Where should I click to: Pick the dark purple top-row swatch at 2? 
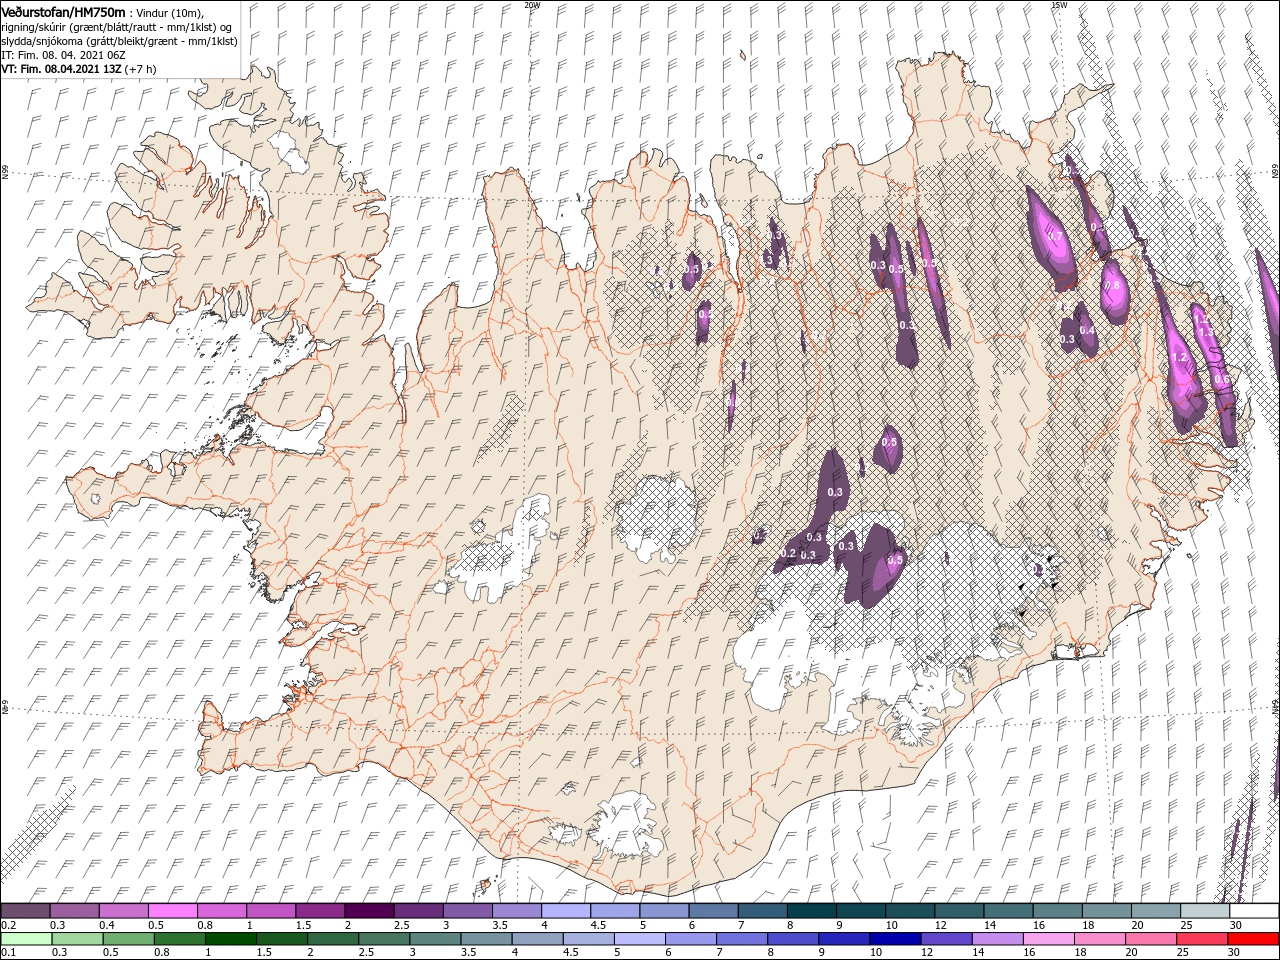click(x=369, y=911)
